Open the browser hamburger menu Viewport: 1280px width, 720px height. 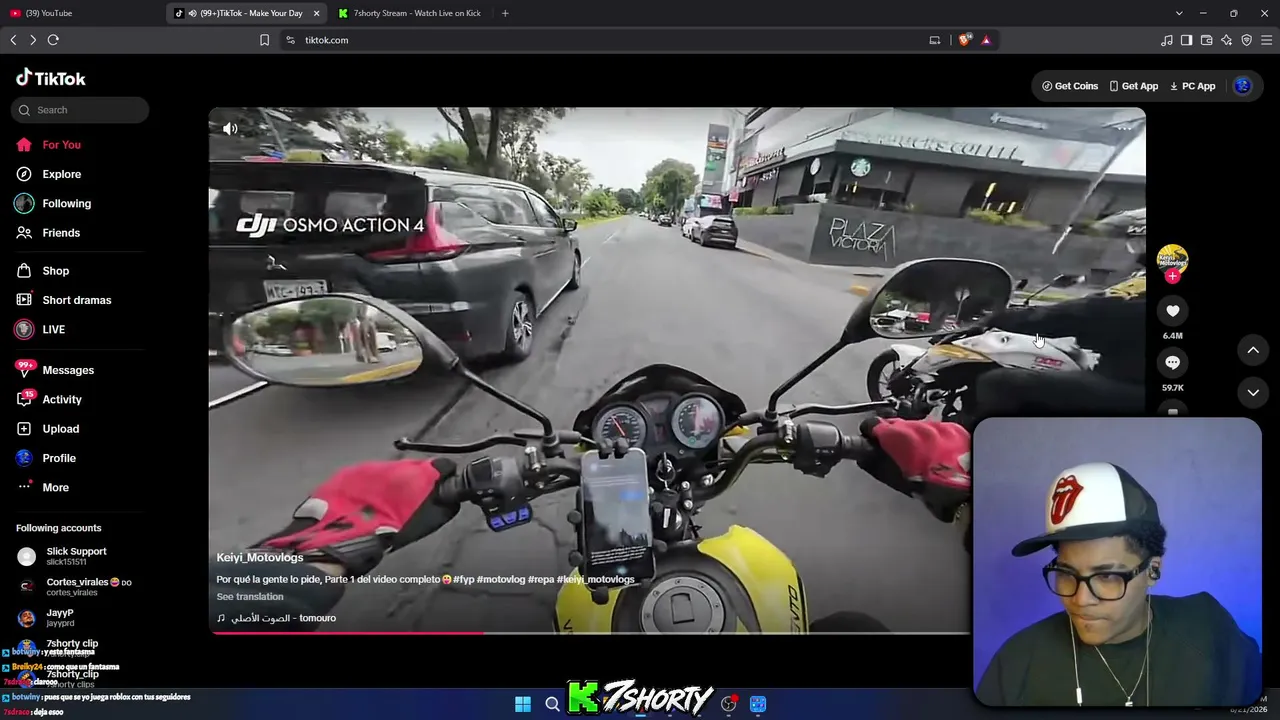click(x=1266, y=40)
